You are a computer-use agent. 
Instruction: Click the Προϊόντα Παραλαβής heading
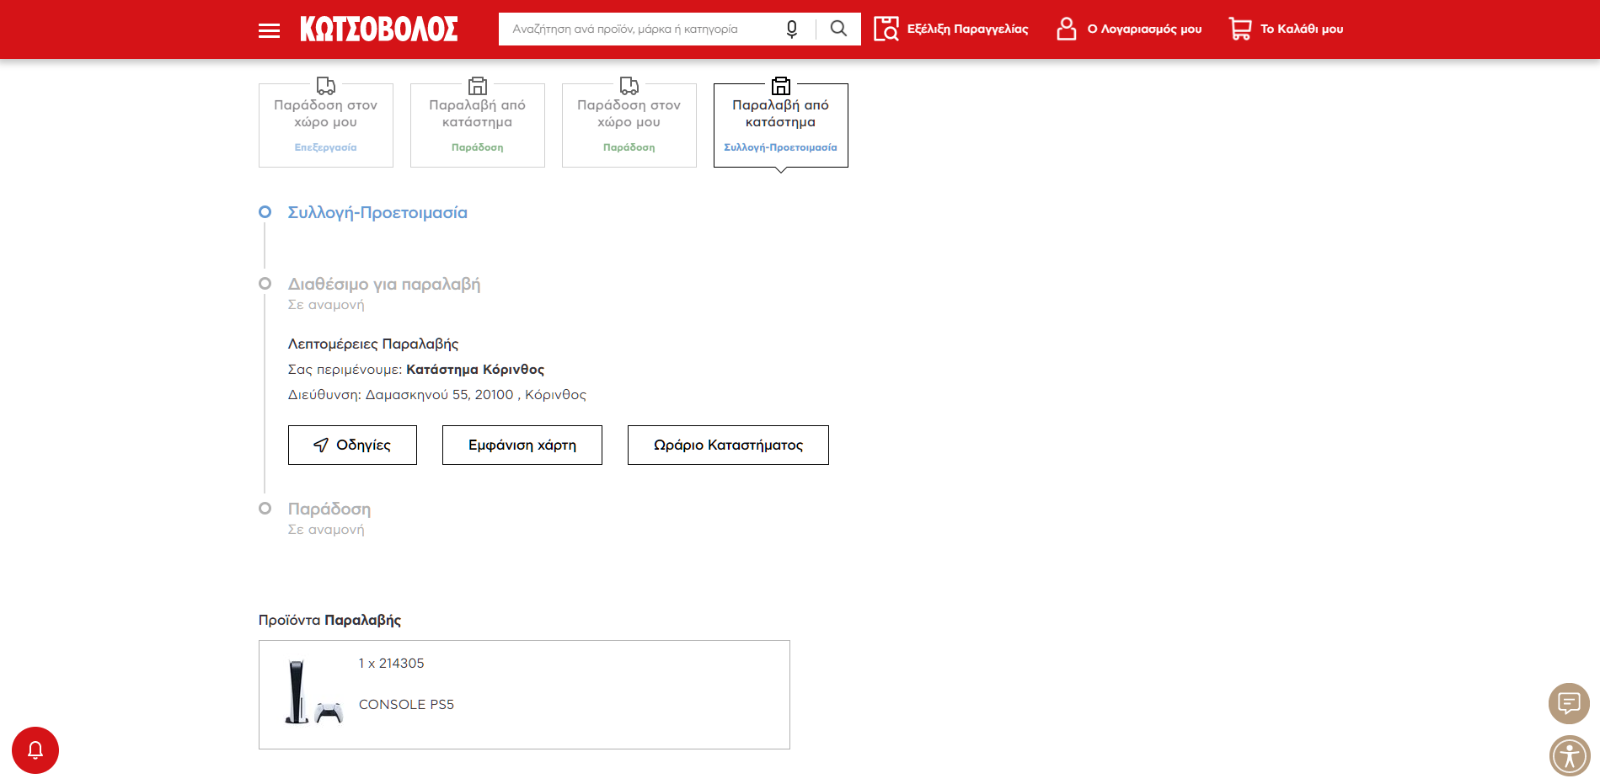[330, 620]
